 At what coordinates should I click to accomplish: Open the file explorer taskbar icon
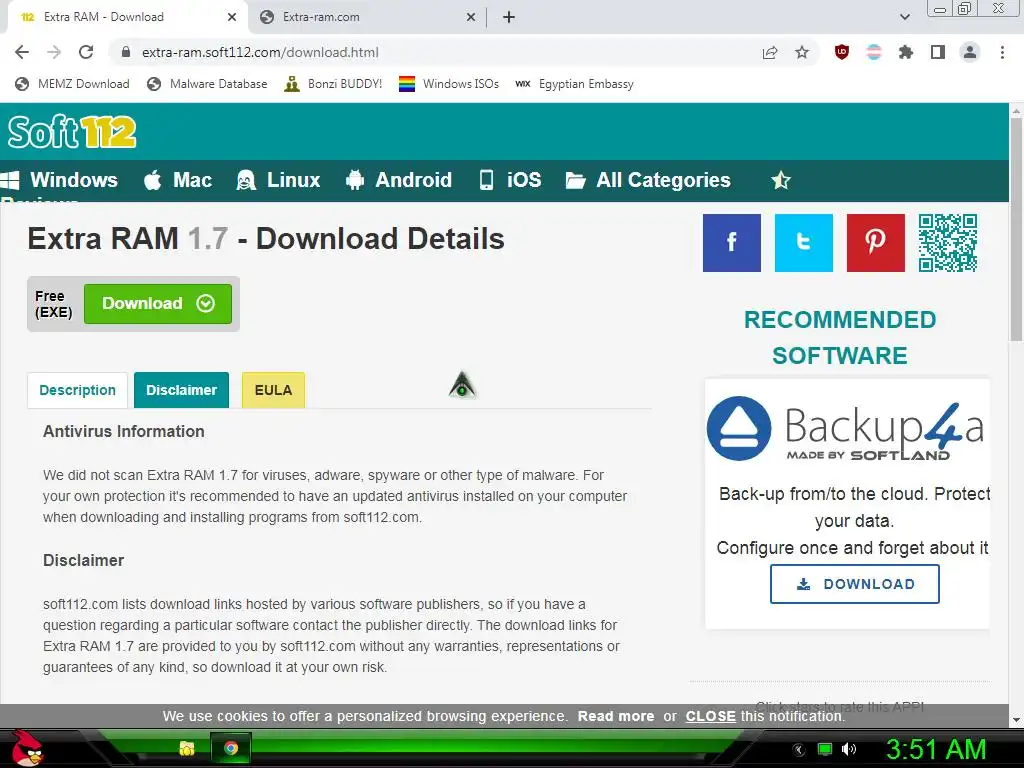click(x=187, y=748)
